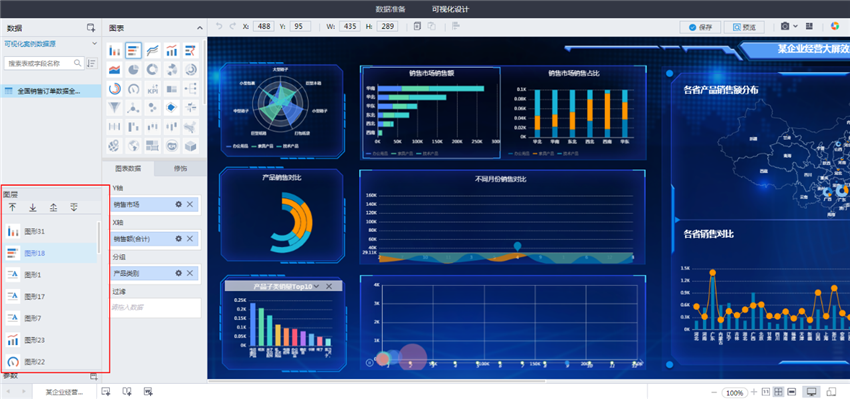Switch to 数据准备 top tab
Image resolution: width=850 pixels, height=399 pixels.
(x=390, y=9)
